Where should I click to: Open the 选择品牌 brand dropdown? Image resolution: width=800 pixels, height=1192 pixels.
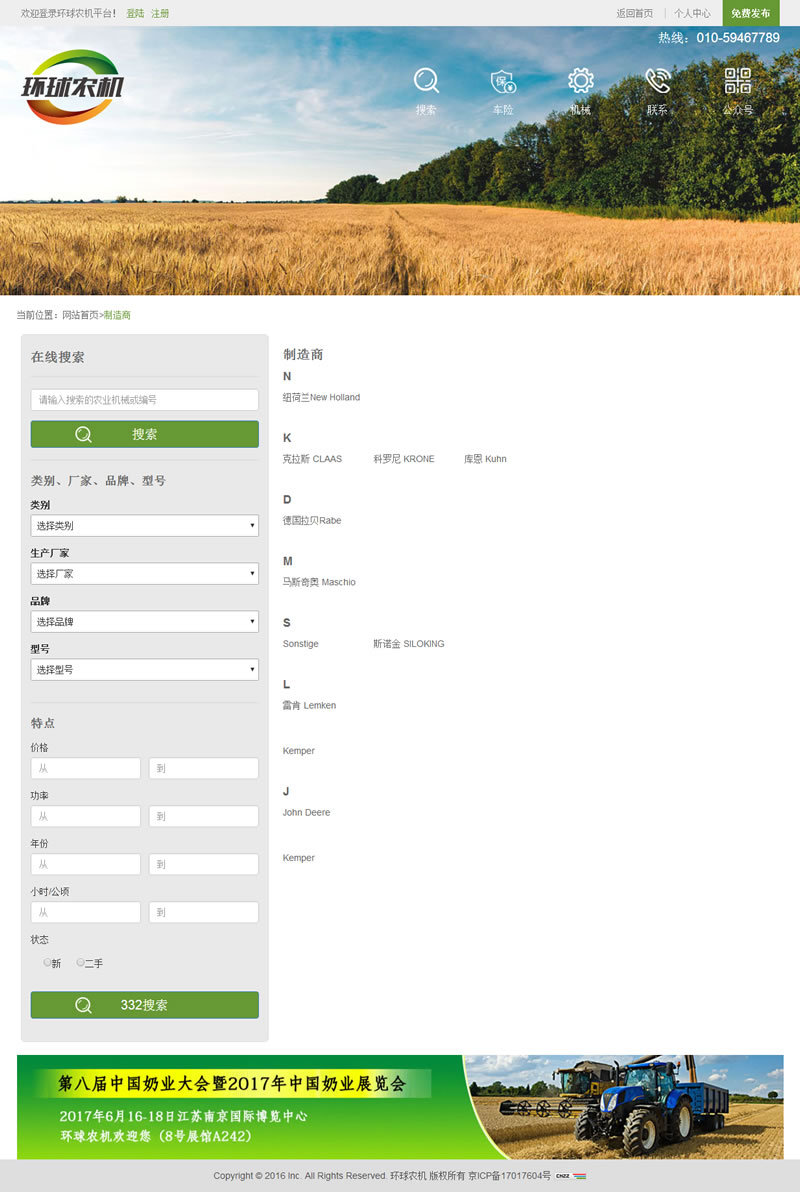point(144,621)
